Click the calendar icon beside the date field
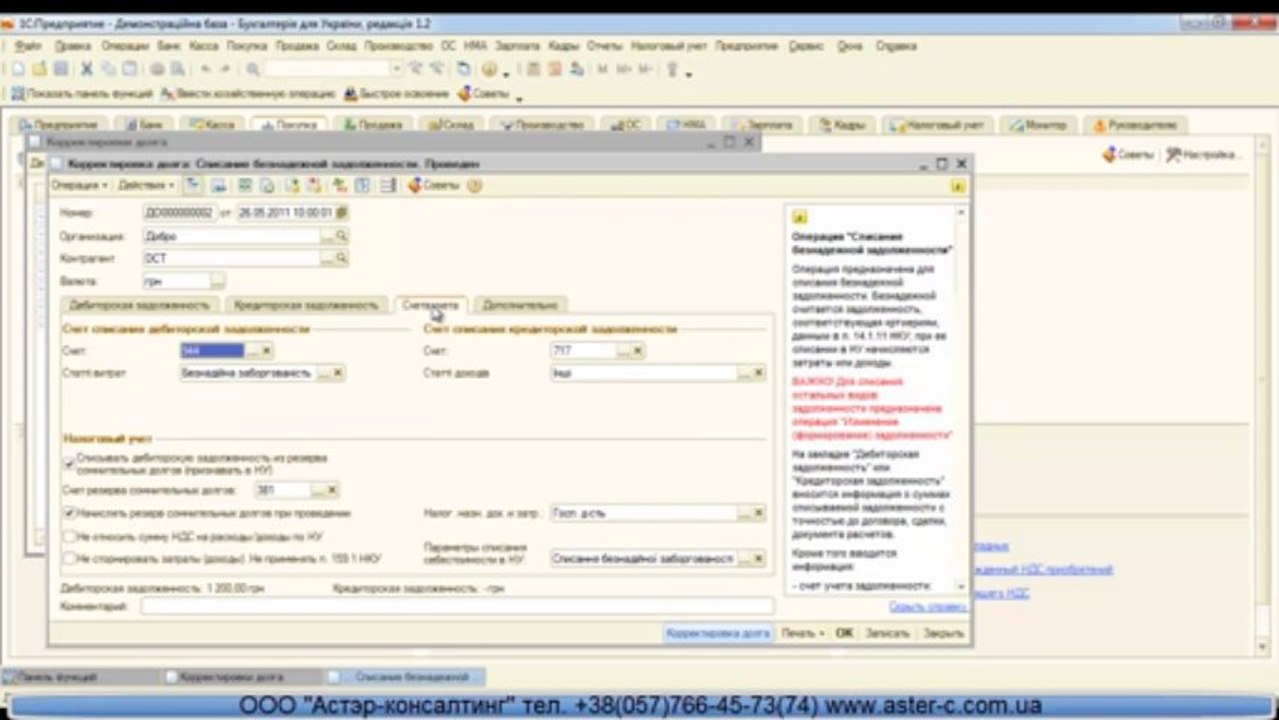Image resolution: width=1279 pixels, height=720 pixels. click(x=342, y=212)
